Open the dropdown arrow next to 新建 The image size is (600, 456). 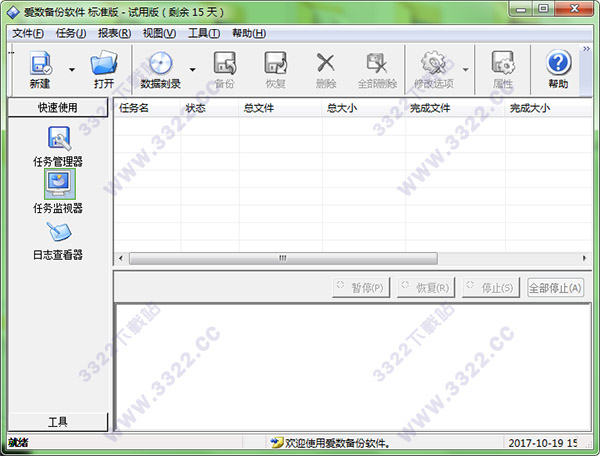tap(72, 70)
